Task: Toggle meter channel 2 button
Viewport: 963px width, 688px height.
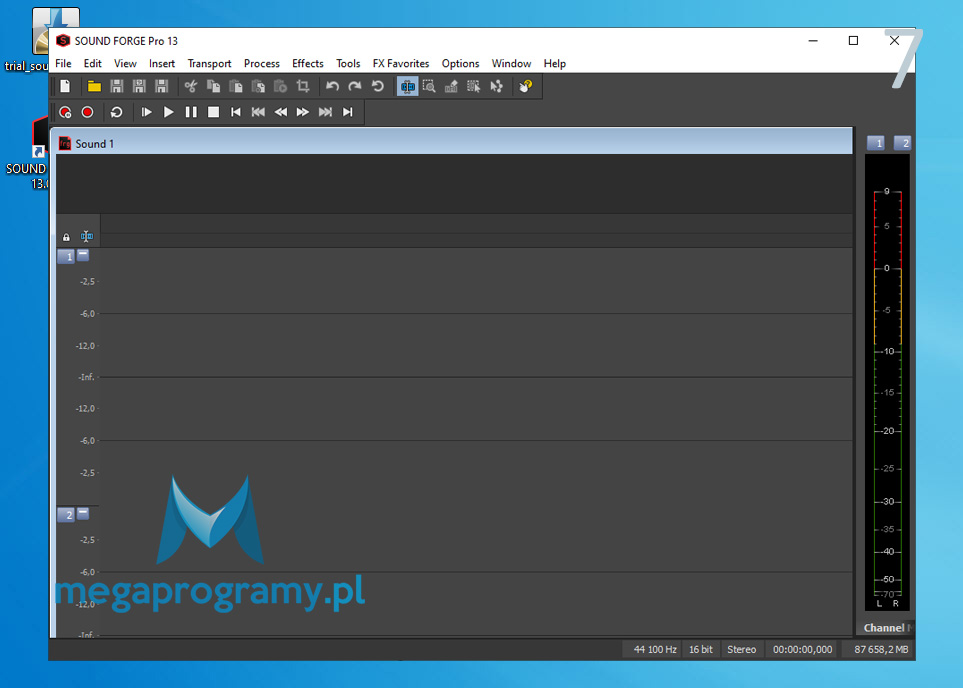Action: coord(902,143)
